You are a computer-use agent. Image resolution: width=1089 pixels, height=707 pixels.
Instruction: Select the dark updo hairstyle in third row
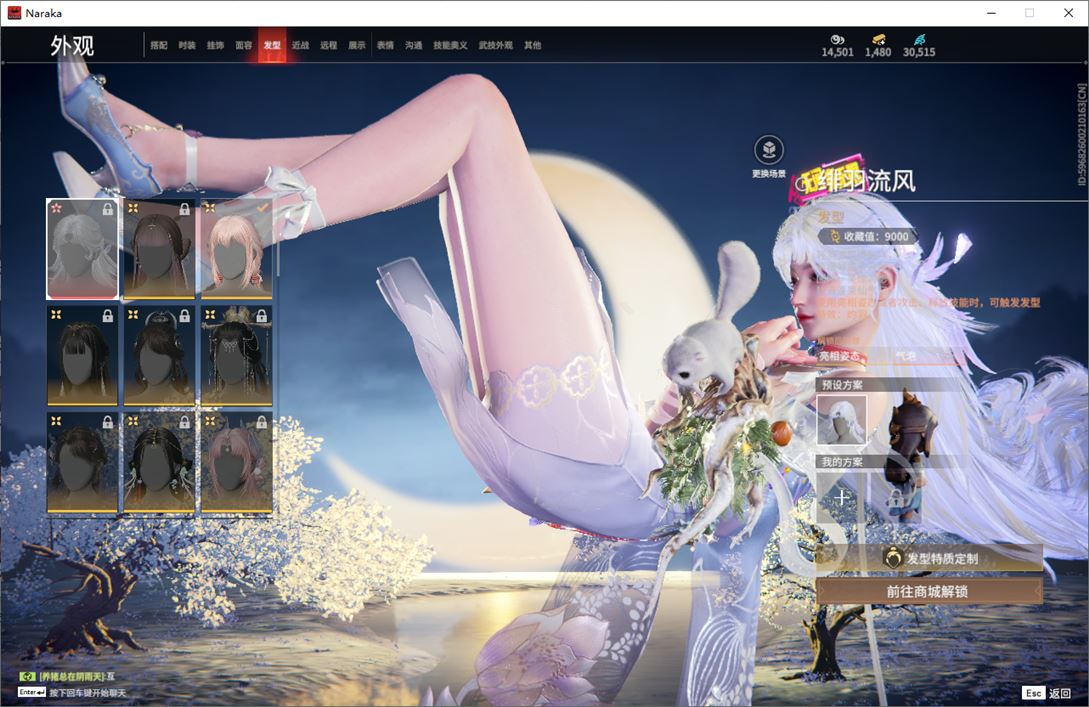[82, 463]
